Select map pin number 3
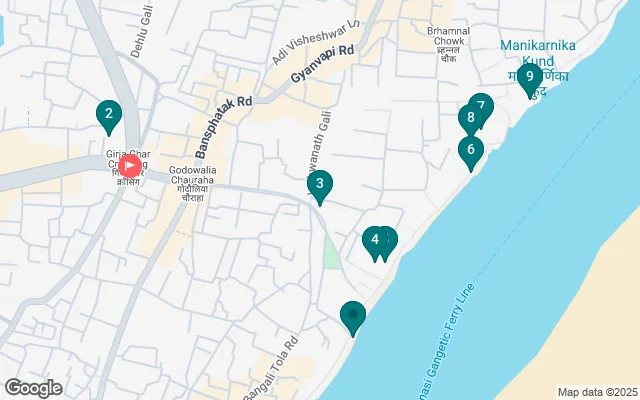This screenshot has width=640, height=400. (x=320, y=187)
